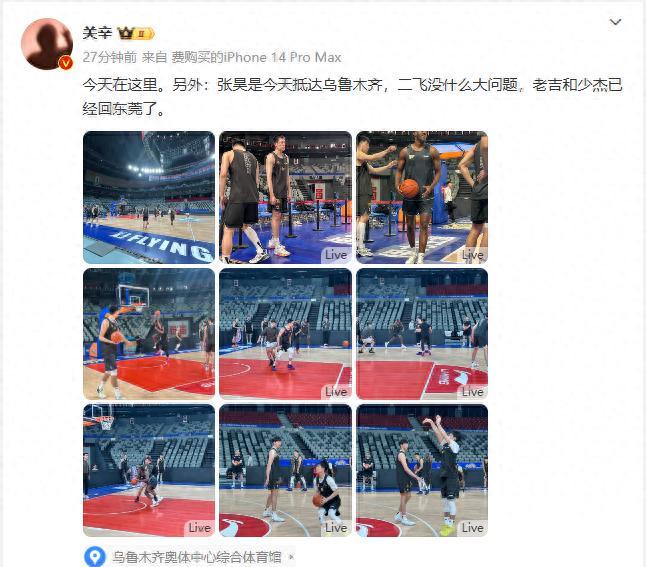The width and height of the screenshot is (646, 567).
Task: Open the post options chevron dropdown
Action: click(x=615, y=22)
